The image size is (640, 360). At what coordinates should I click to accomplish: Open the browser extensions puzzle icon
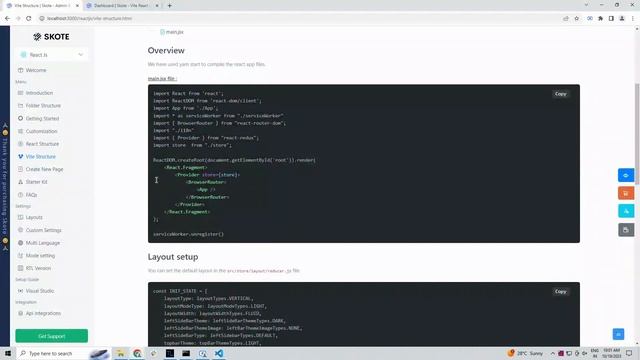click(x=600, y=18)
